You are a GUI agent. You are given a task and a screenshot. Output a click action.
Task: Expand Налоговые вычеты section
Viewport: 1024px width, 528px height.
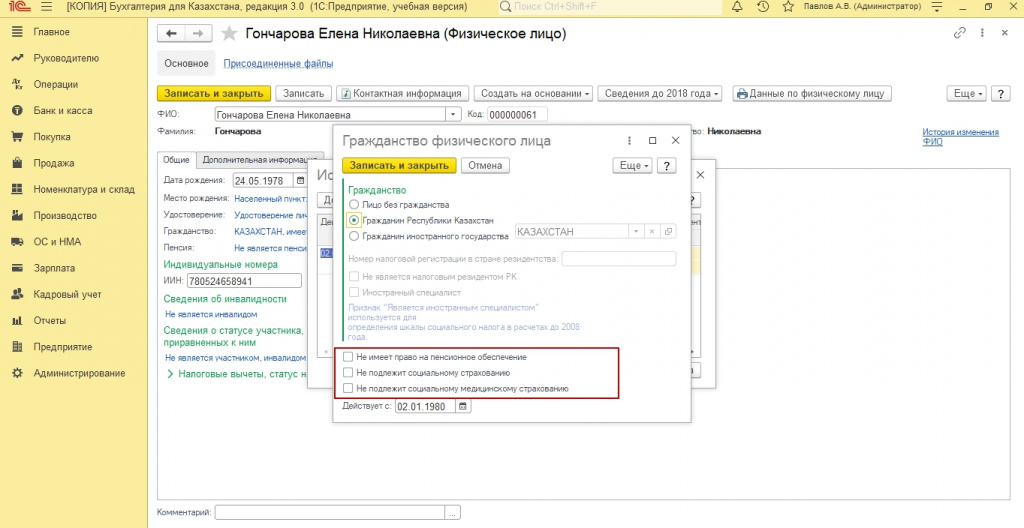click(x=170, y=374)
